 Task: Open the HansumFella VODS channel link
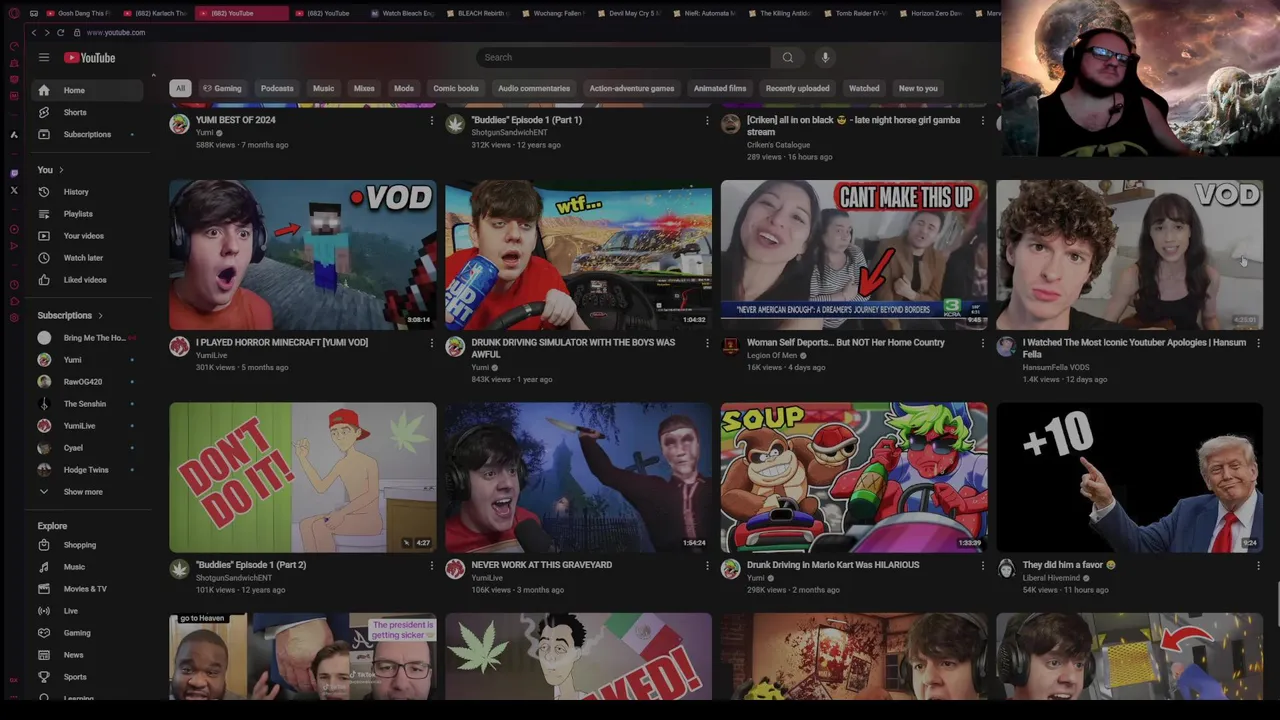click(x=1056, y=367)
